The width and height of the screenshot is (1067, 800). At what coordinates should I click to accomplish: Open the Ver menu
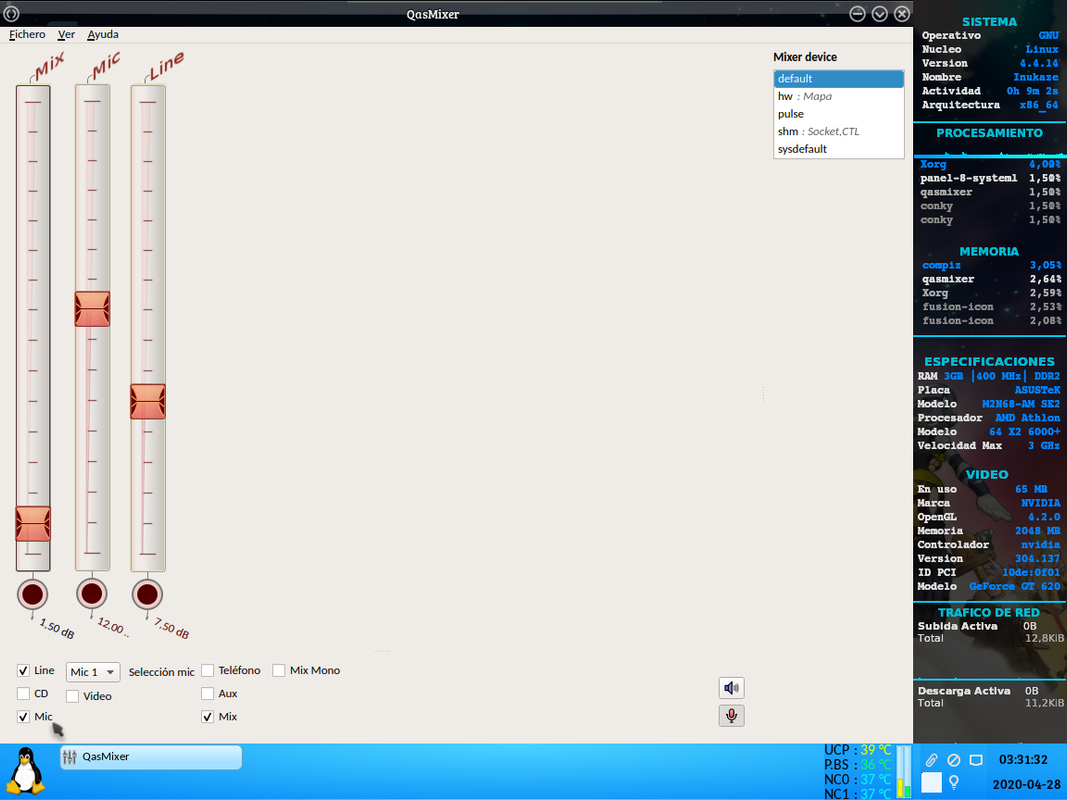click(66, 35)
